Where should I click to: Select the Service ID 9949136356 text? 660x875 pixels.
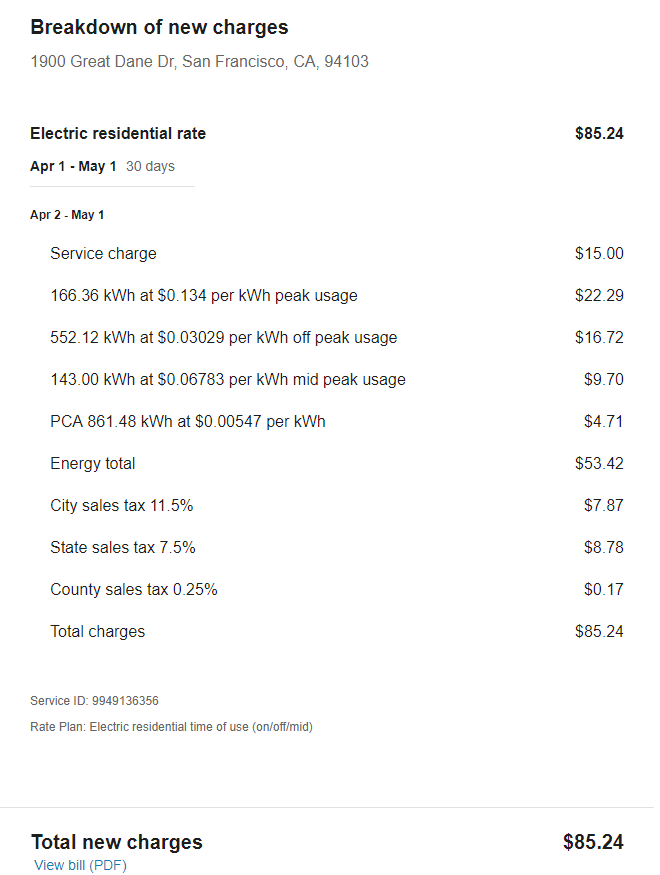(94, 701)
